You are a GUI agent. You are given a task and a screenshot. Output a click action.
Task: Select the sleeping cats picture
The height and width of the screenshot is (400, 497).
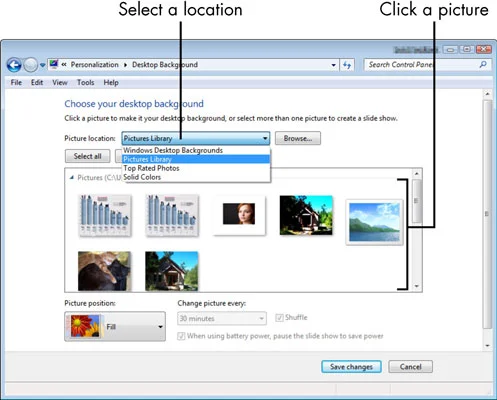104,271
